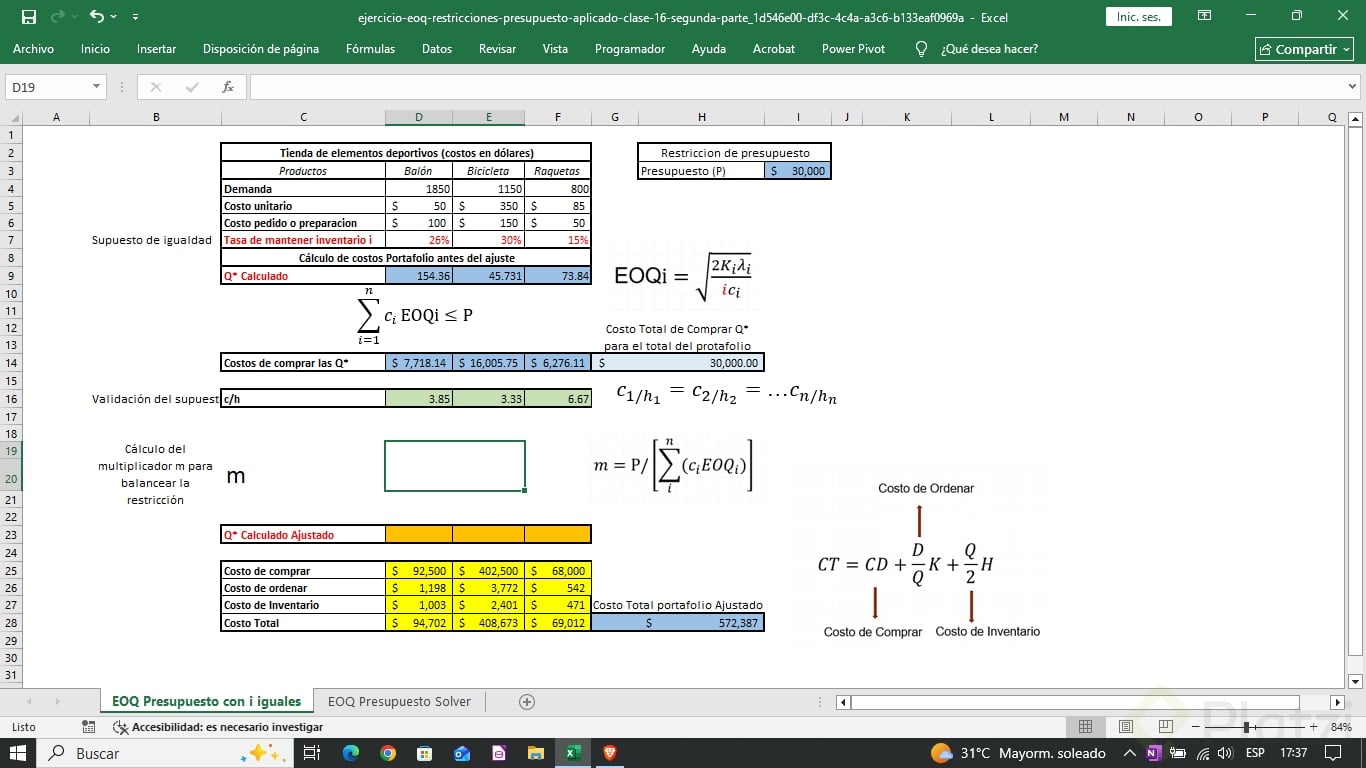The width and height of the screenshot is (1366, 768).
Task: Click the macro recording icon in status bar
Action: 89,727
